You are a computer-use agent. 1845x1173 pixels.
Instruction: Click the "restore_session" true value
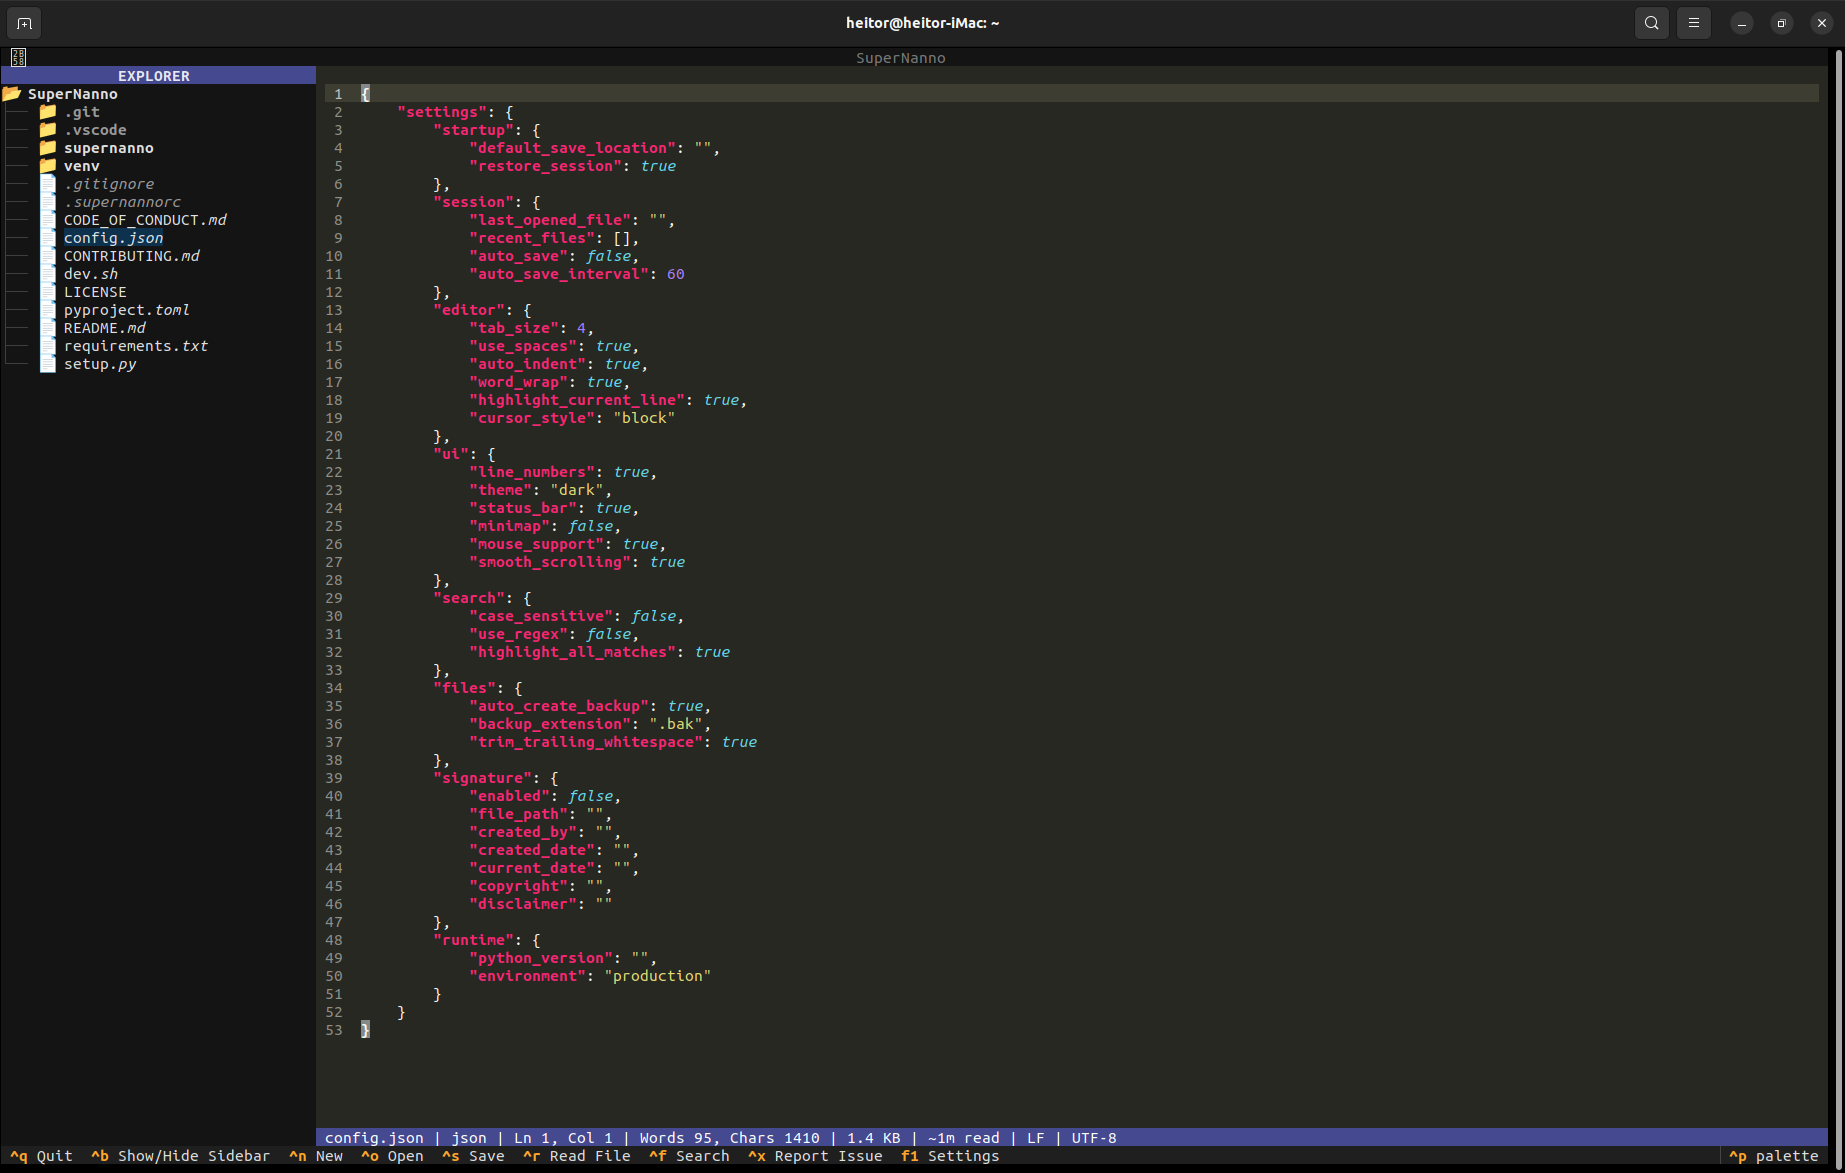click(658, 166)
